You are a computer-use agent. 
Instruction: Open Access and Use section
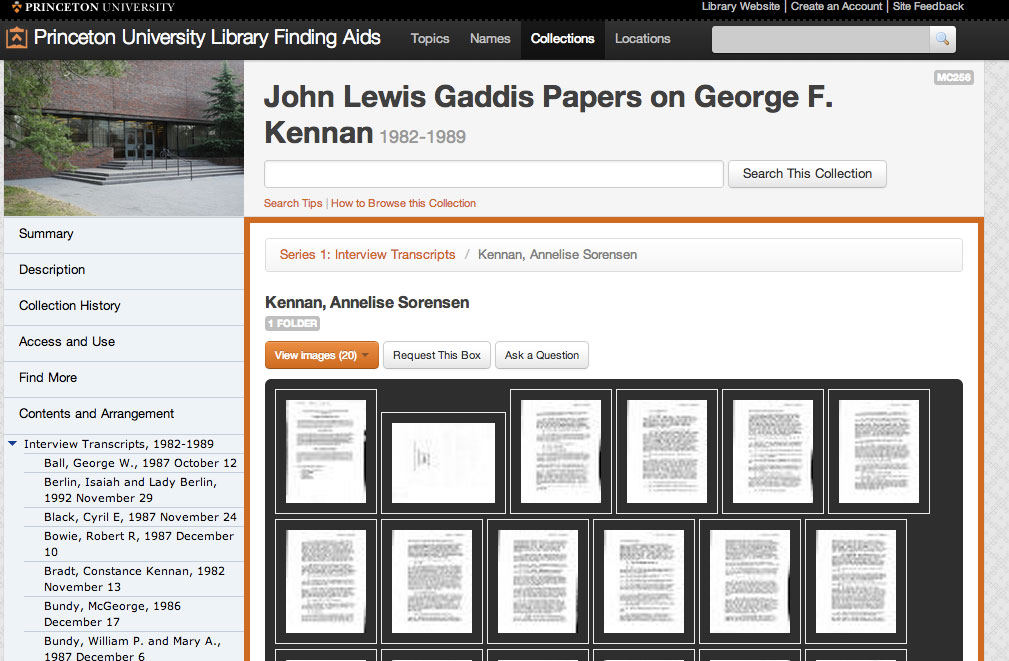pyautogui.click(x=124, y=342)
